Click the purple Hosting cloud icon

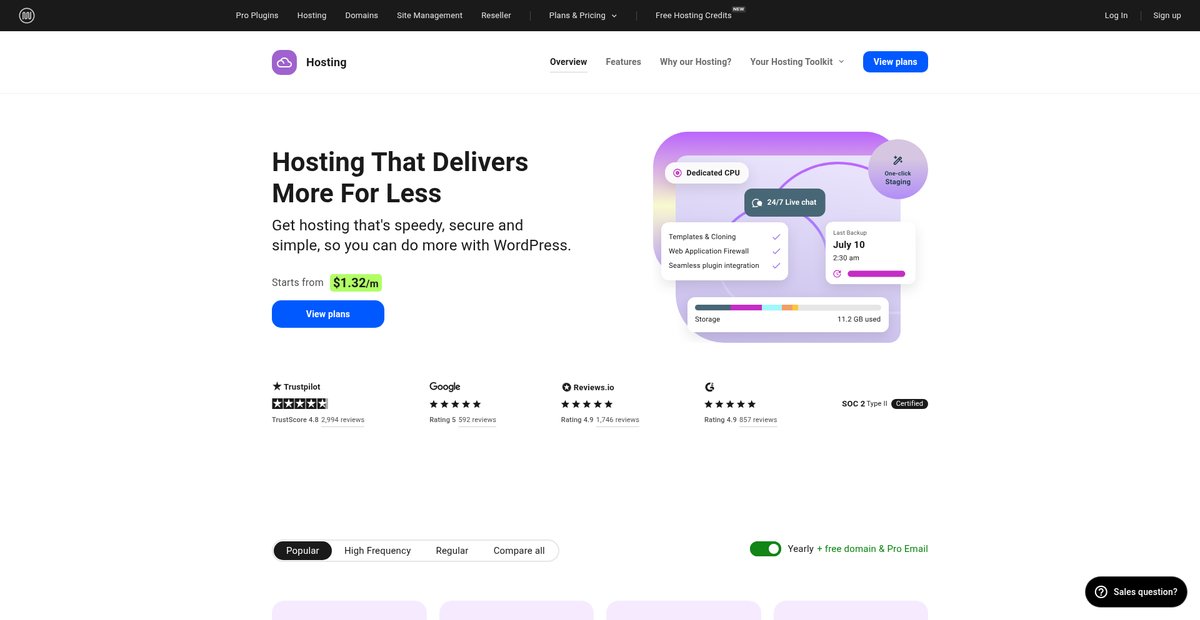point(284,62)
